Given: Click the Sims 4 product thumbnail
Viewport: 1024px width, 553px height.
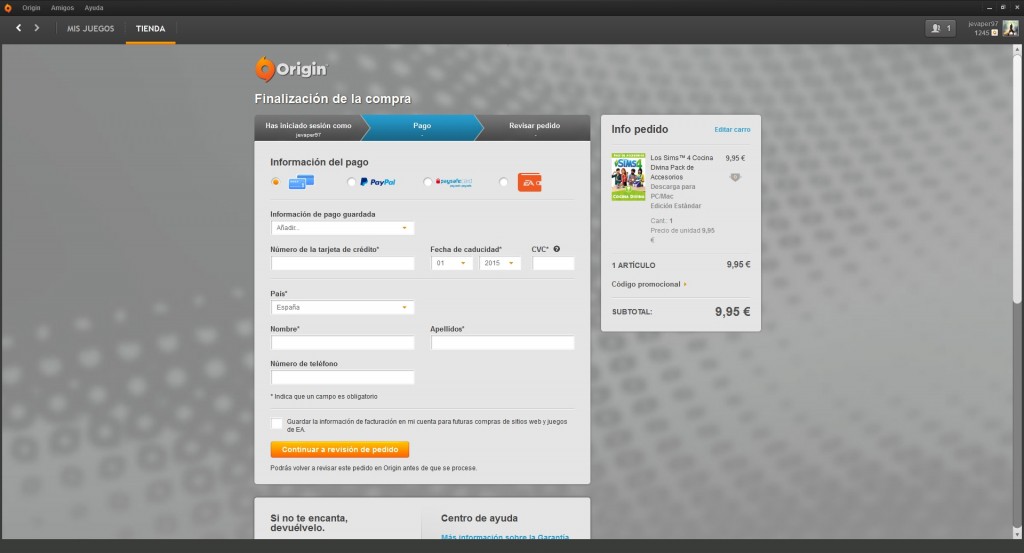Looking at the screenshot, I should pyautogui.click(x=628, y=177).
